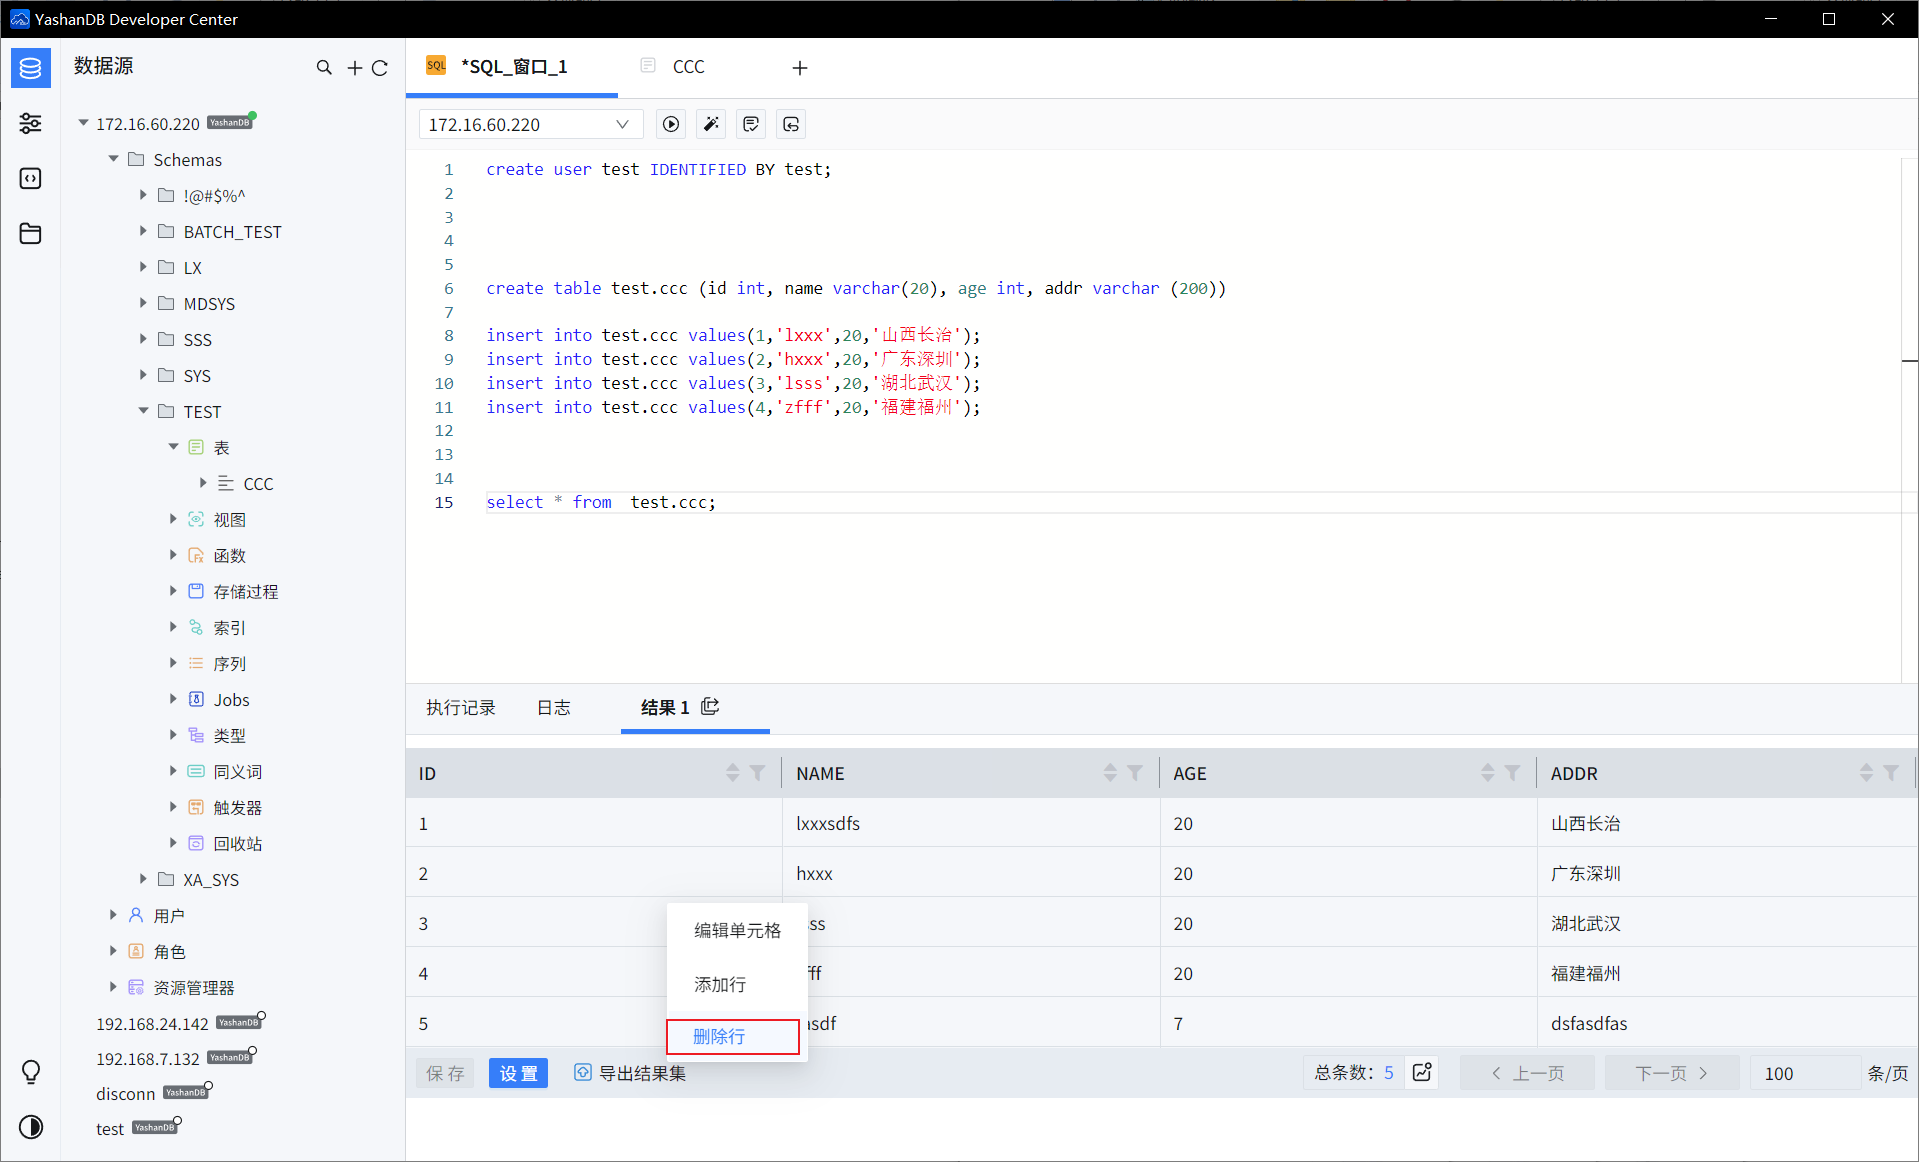Viewport: 1919px width, 1162px height.
Task: Open the data source sidebar icon
Action: 31,68
